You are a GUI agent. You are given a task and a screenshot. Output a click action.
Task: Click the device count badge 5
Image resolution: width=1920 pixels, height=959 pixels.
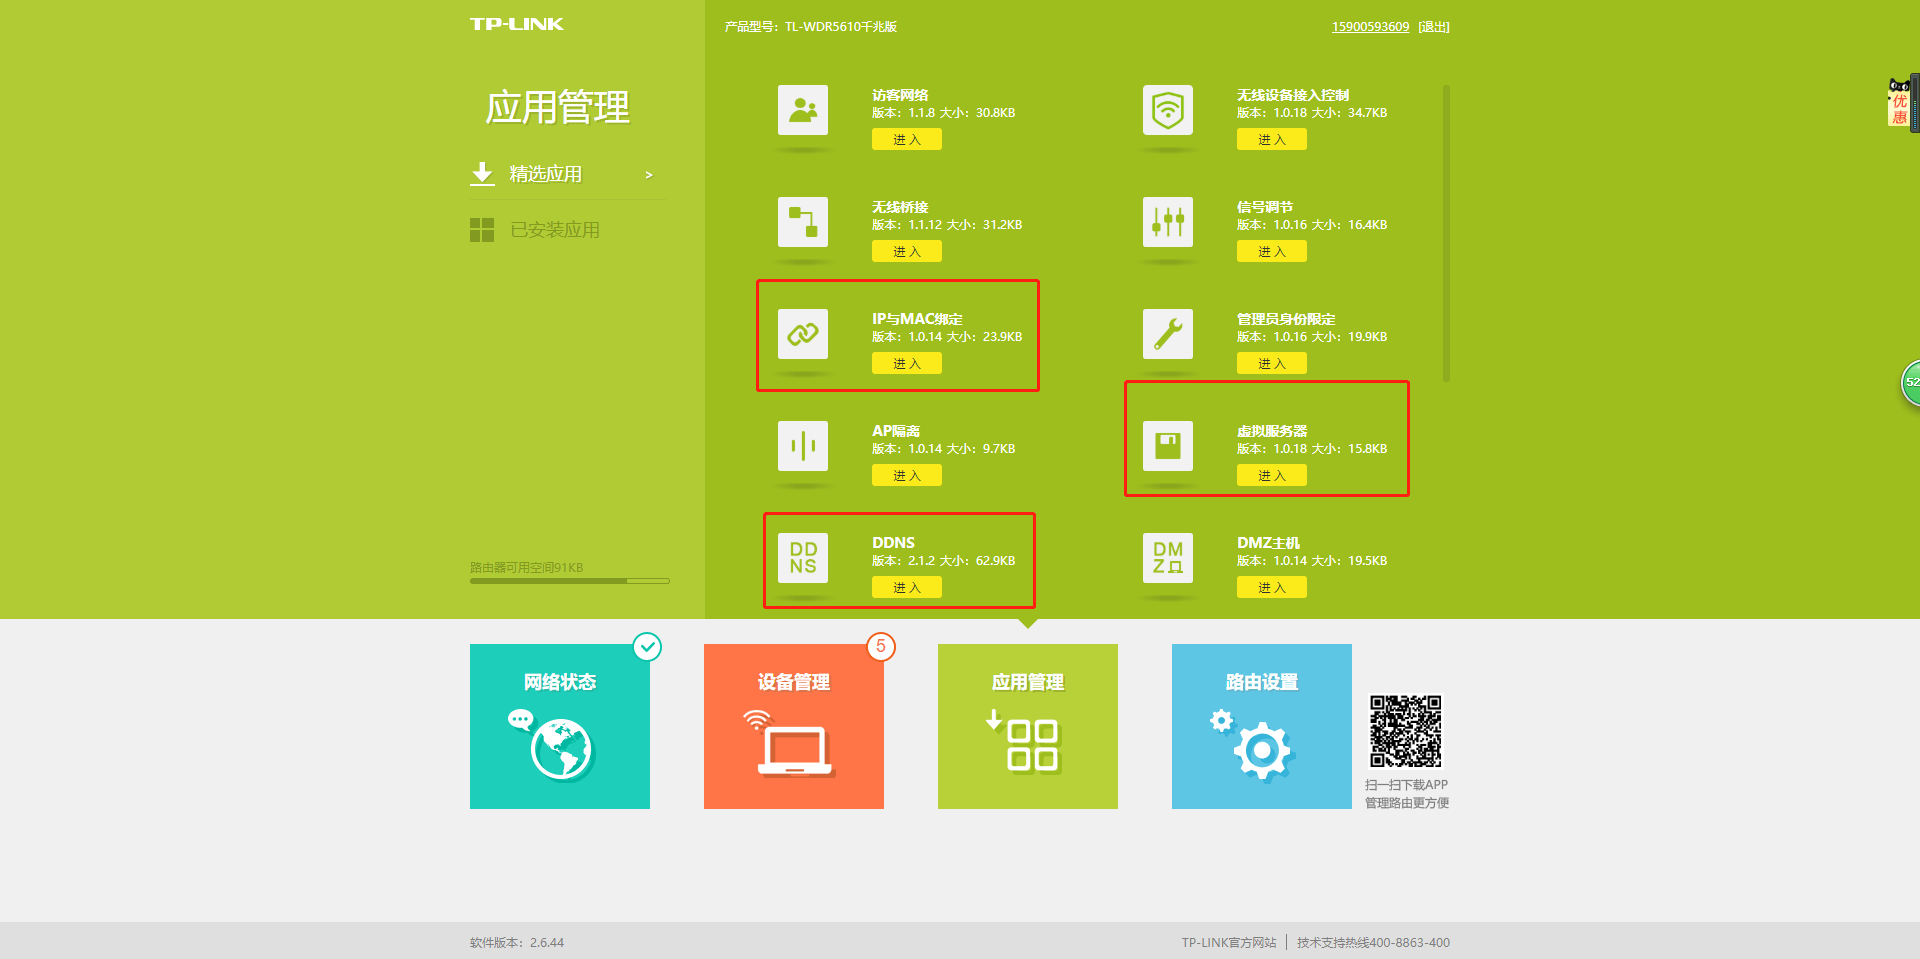tap(881, 647)
